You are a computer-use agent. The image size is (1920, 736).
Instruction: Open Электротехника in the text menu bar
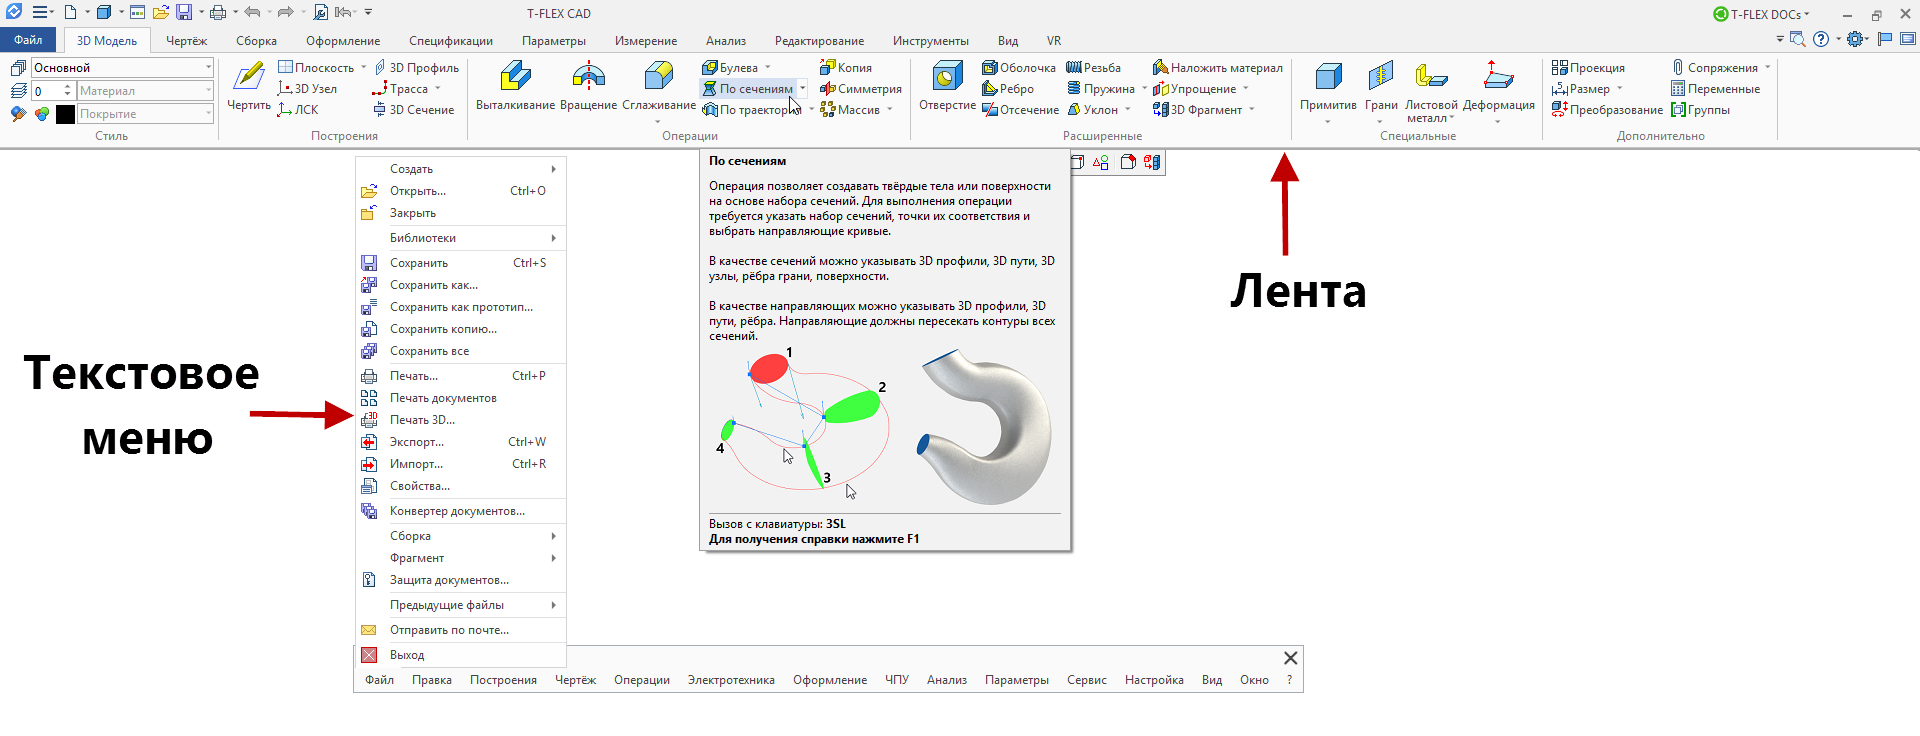pos(731,680)
